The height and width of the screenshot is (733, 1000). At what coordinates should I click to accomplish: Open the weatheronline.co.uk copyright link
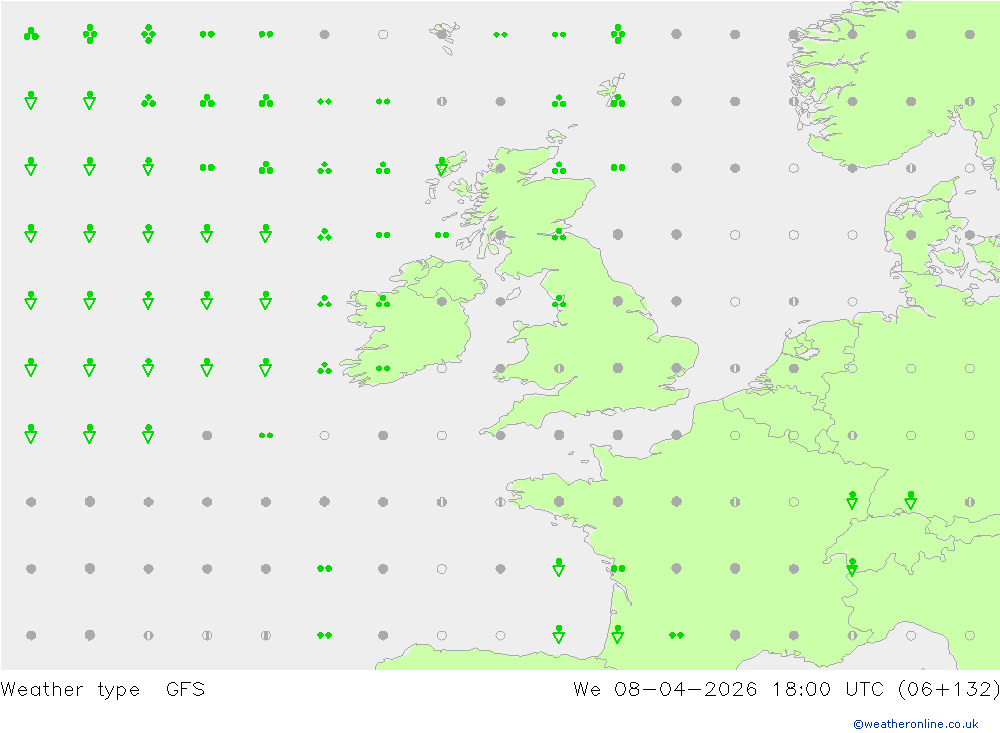point(915,724)
